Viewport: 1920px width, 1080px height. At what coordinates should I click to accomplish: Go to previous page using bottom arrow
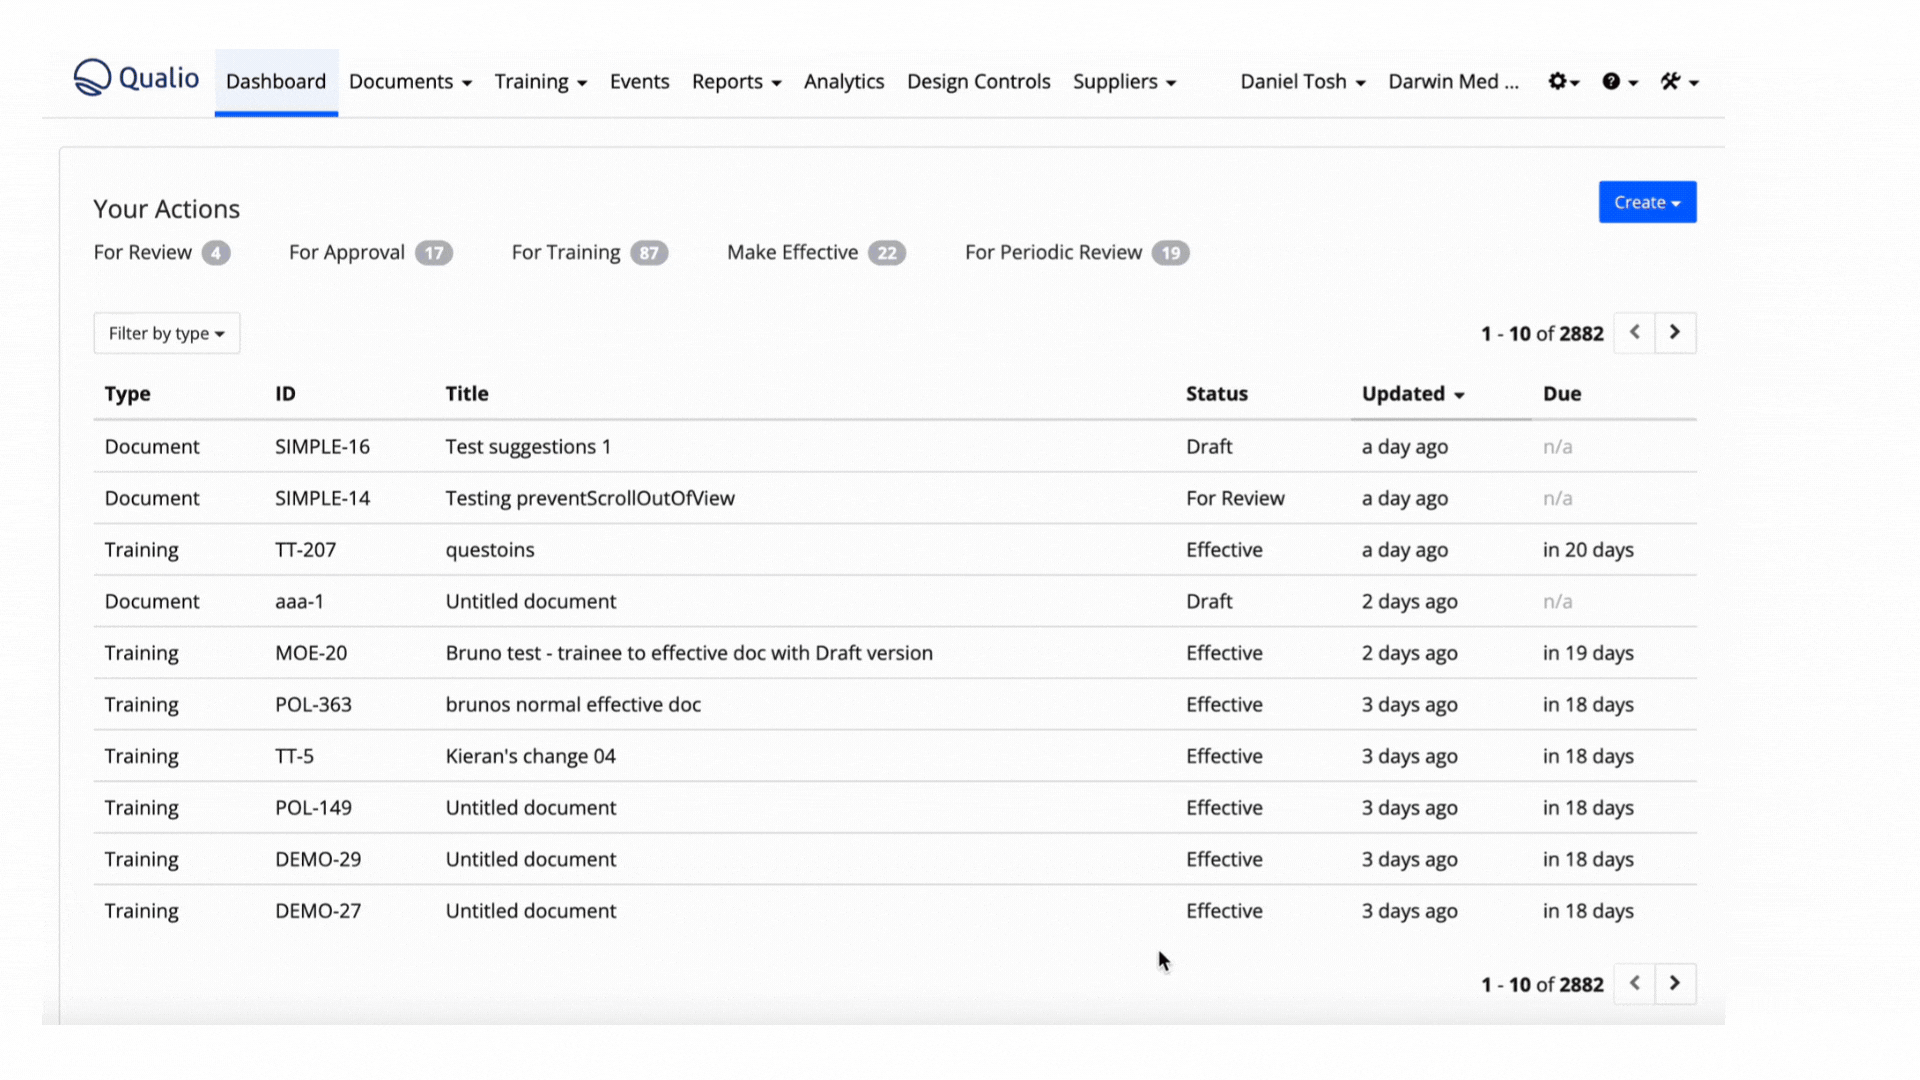(1634, 984)
